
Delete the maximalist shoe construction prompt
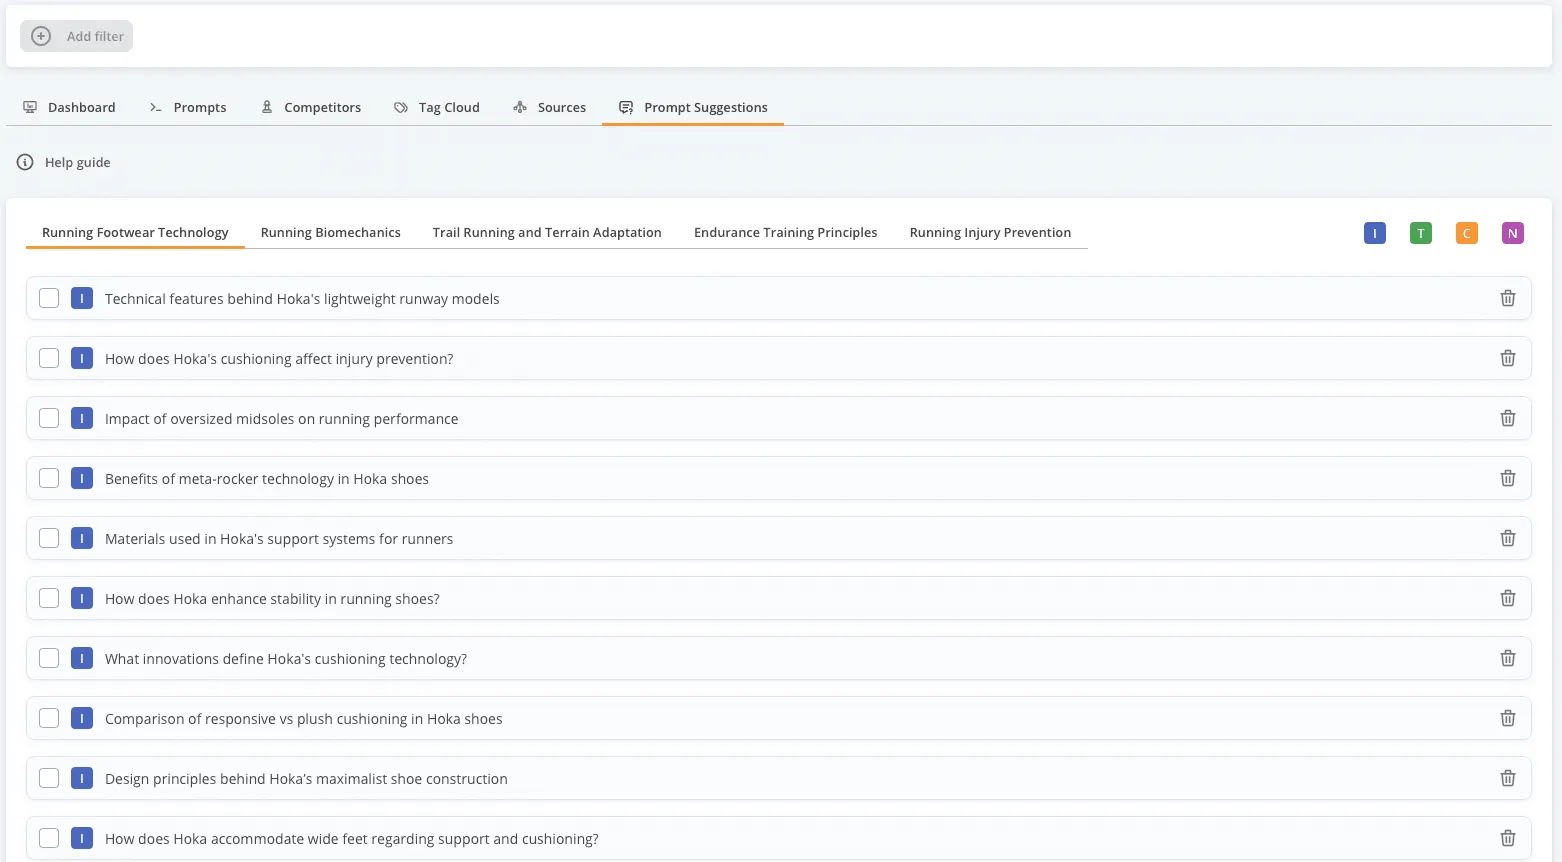pos(1507,778)
